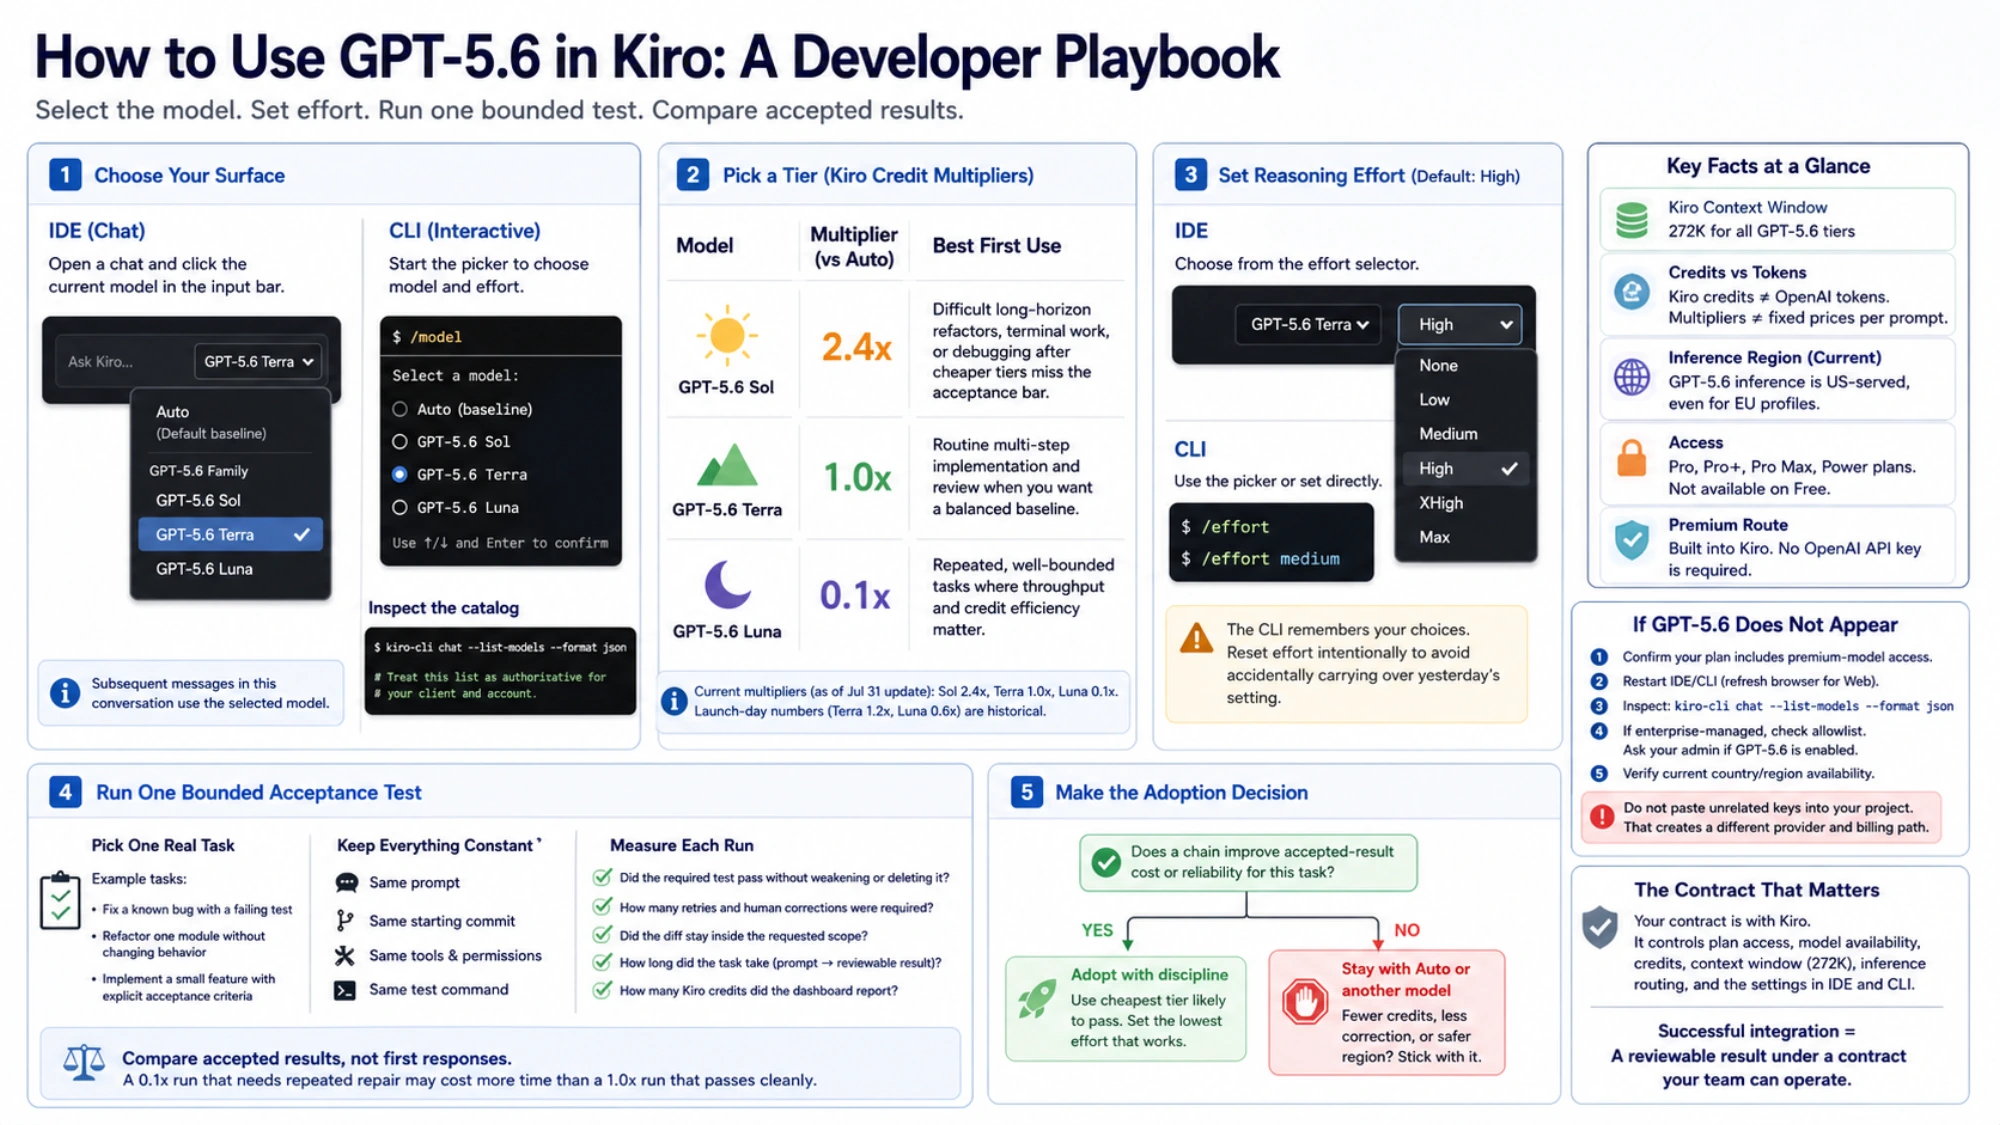2000x1125 pixels.
Task: Click the Same starting commit branch icon
Action: click(345, 920)
